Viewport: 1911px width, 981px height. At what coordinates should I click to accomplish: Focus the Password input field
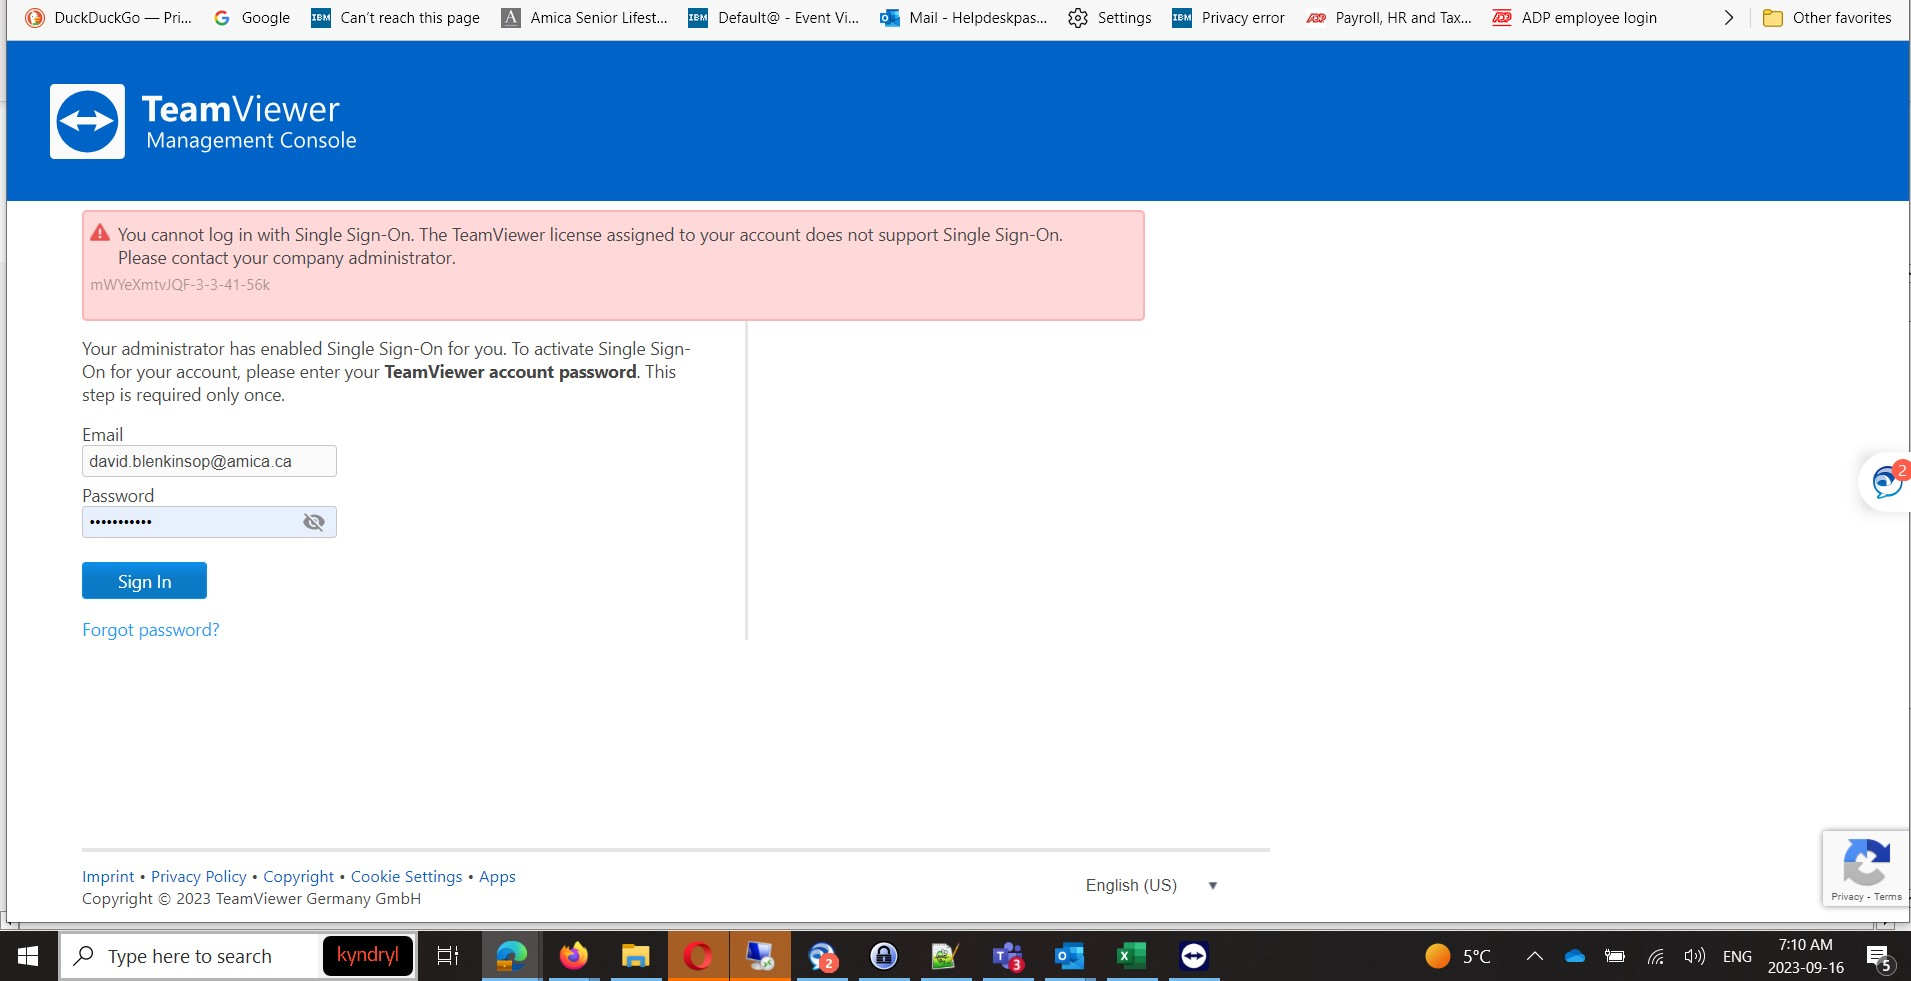[x=209, y=522]
